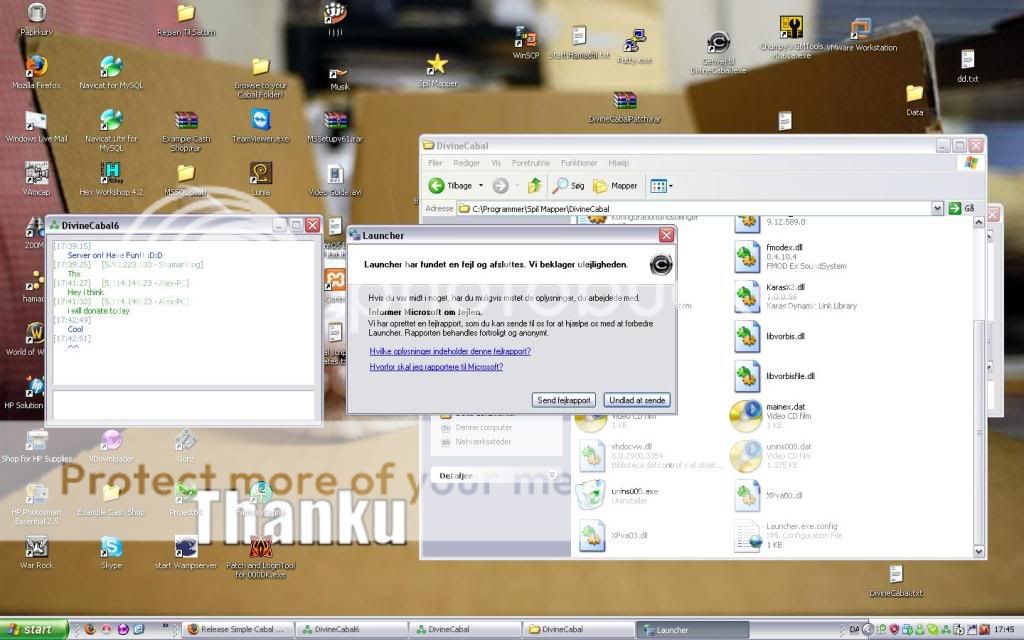This screenshot has width=1024, height=640.
Task: Open TeamViewer.exe on the desktop
Action: (x=260, y=120)
